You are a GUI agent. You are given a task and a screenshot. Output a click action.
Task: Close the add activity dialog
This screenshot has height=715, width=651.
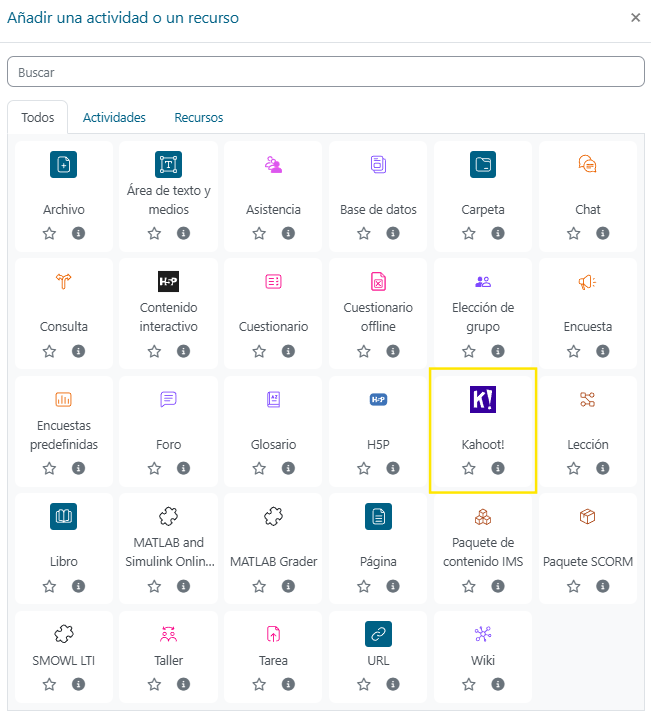coord(635,18)
